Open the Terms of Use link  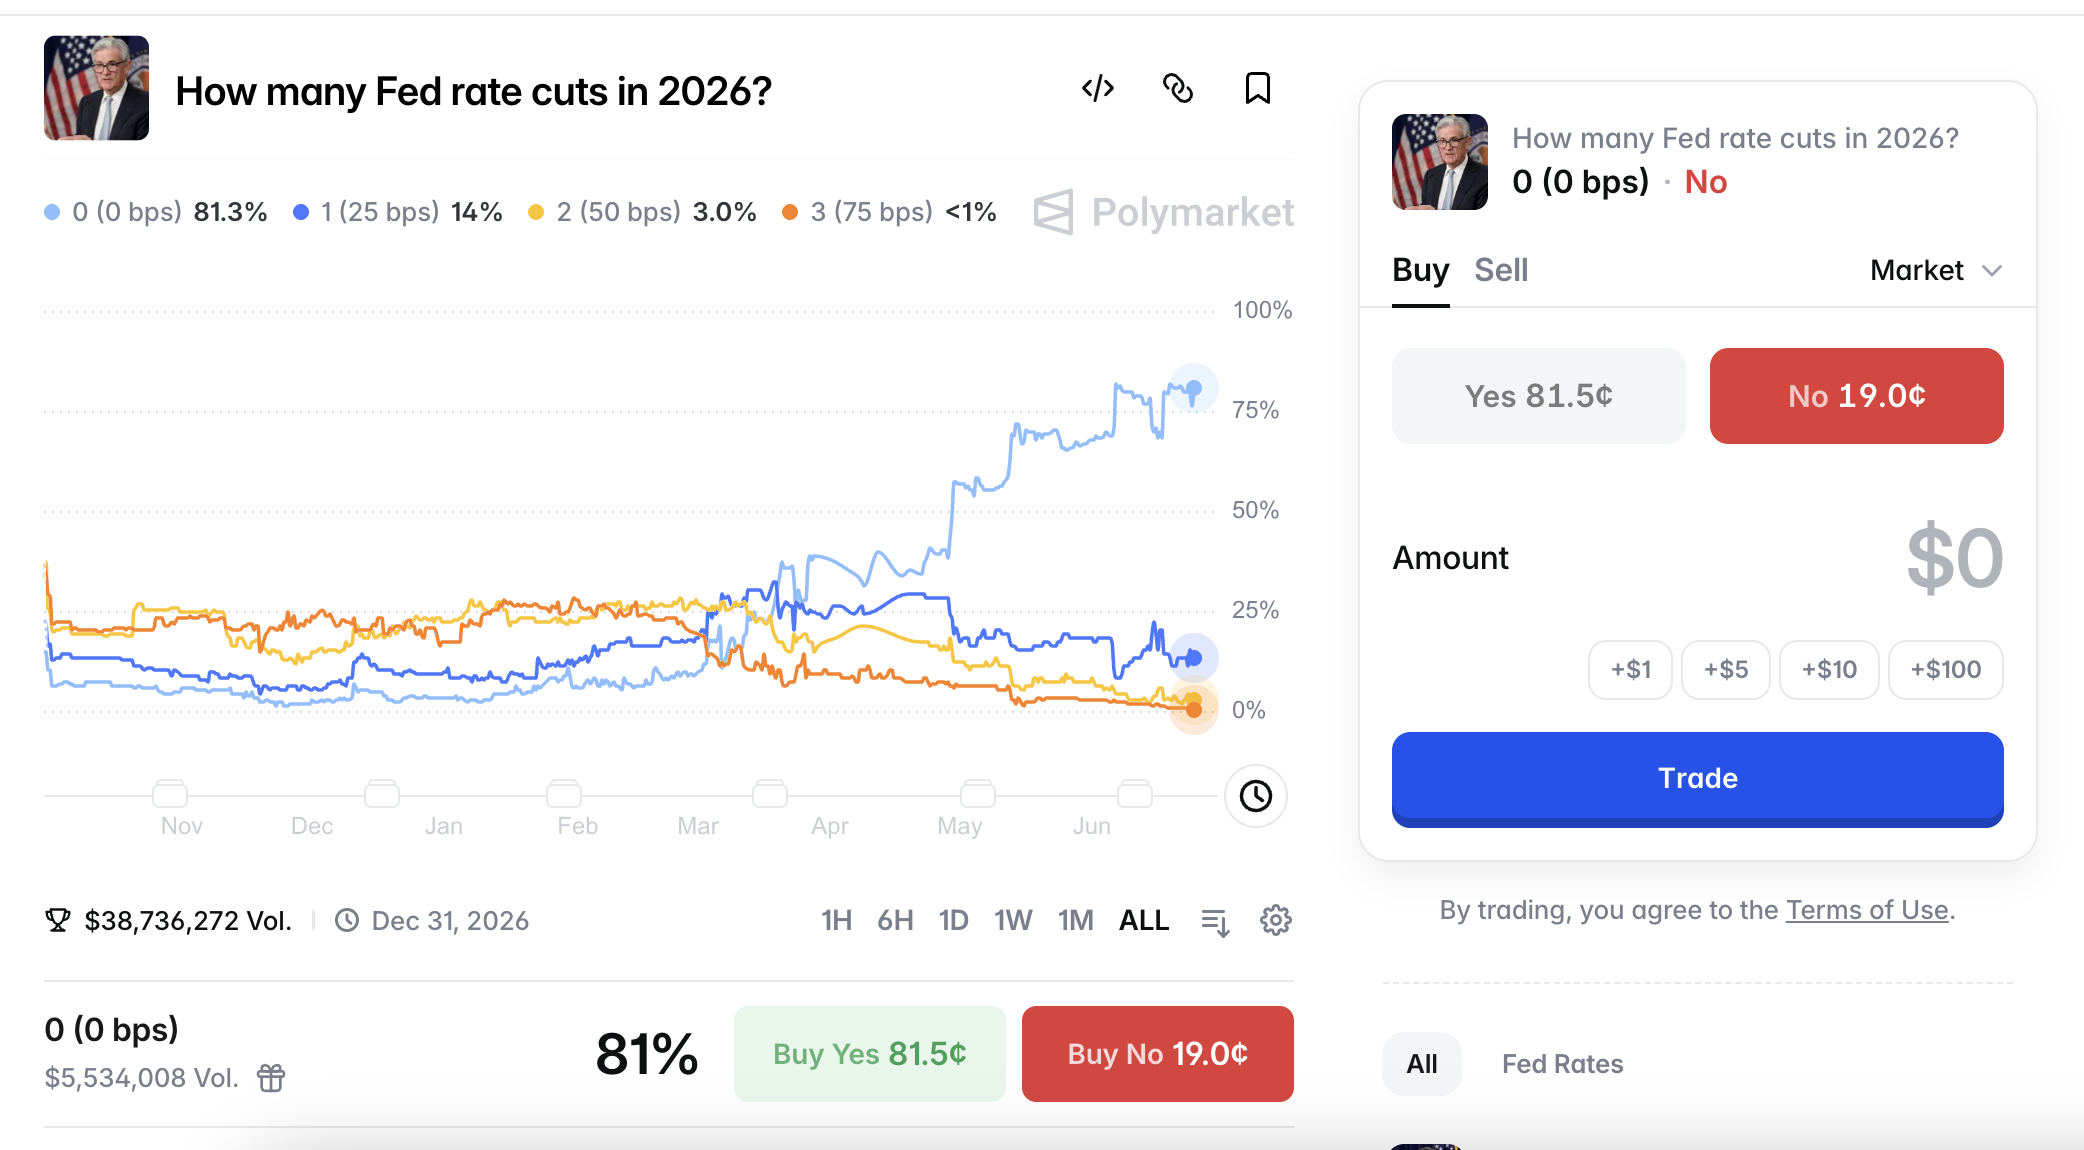pyautogui.click(x=1867, y=910)
